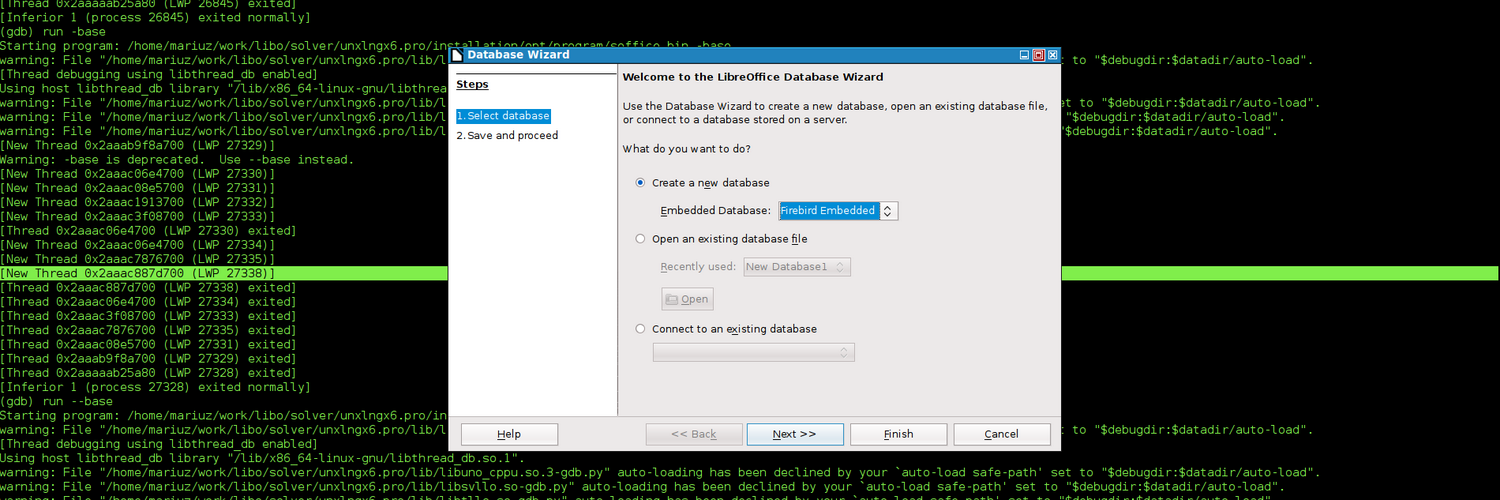Close the Database Wizard window

click(1053, 55)
